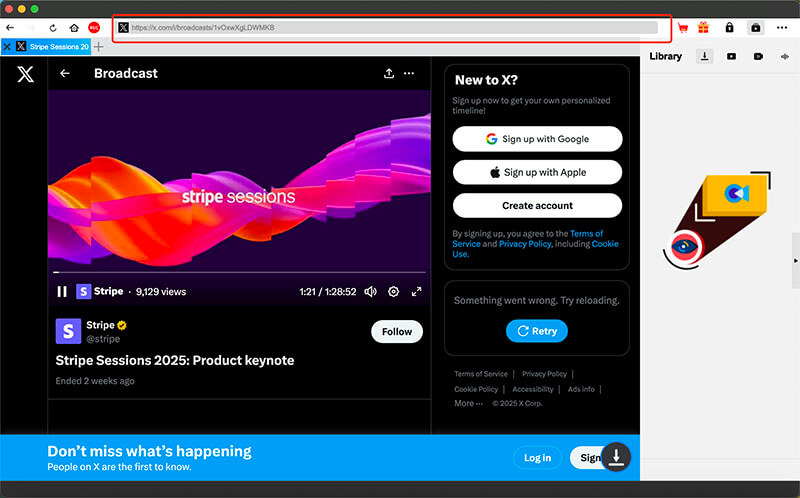
Task: Click the toolbar icon right of the padlock
Action: [x=756, y=28]
